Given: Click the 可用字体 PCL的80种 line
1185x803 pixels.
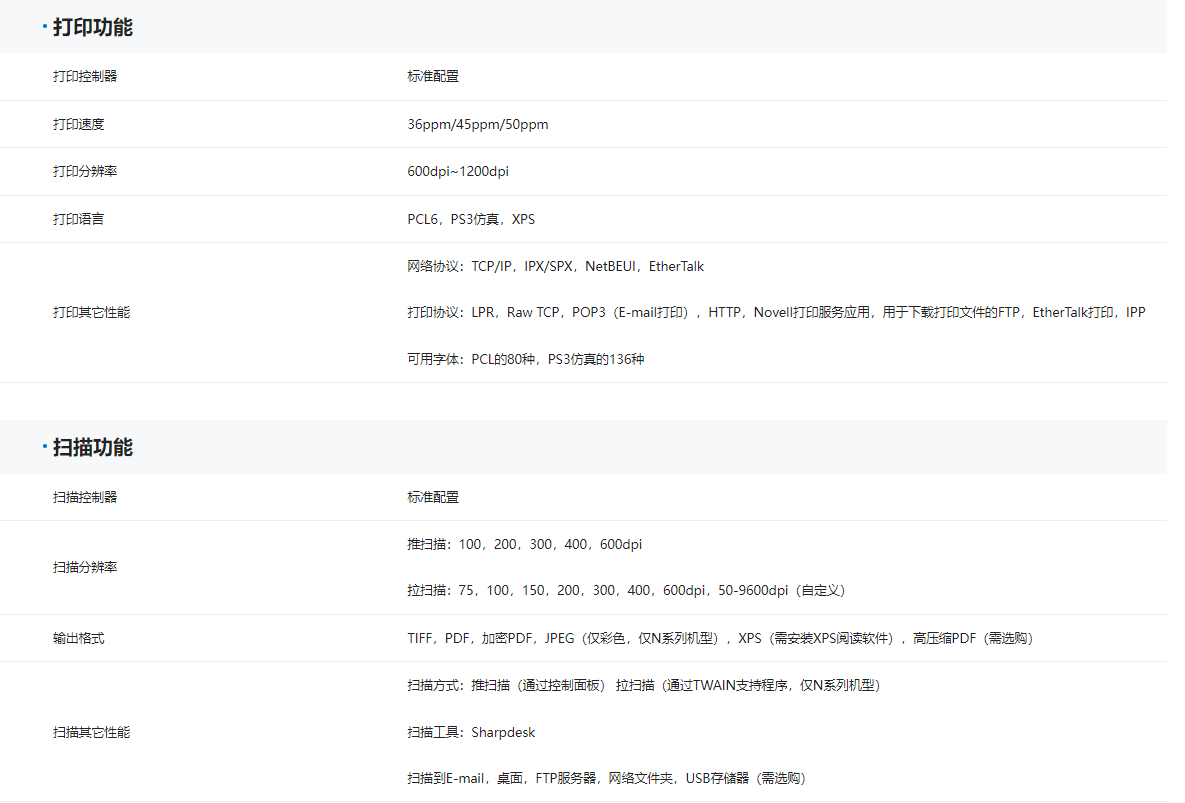Looking at the screenshot, I should [x=525, y=359].
